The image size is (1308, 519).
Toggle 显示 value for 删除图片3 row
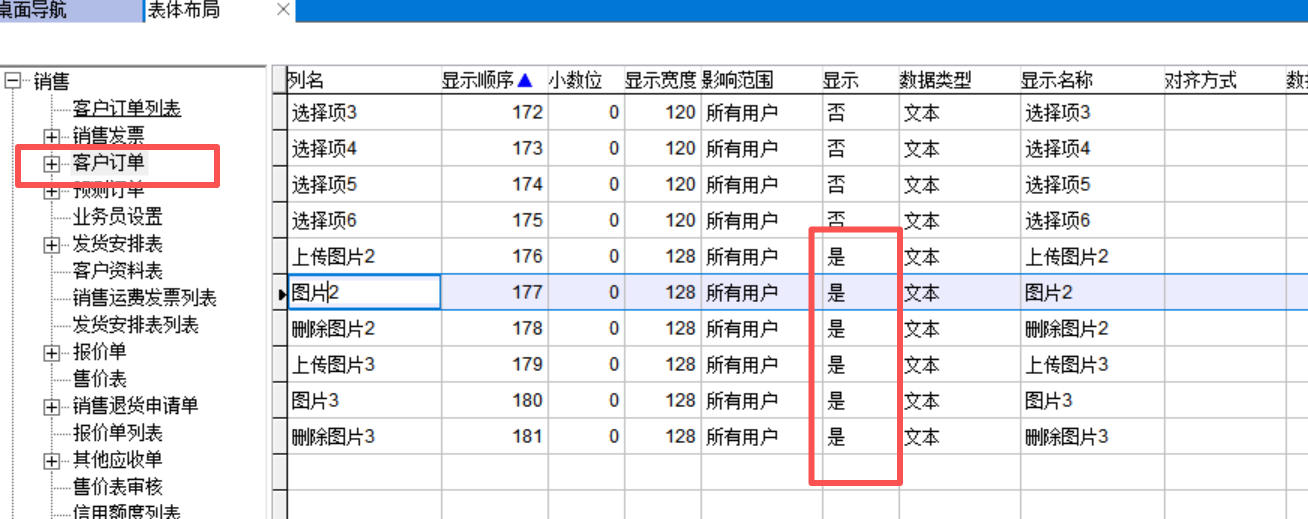click(836, 437)
